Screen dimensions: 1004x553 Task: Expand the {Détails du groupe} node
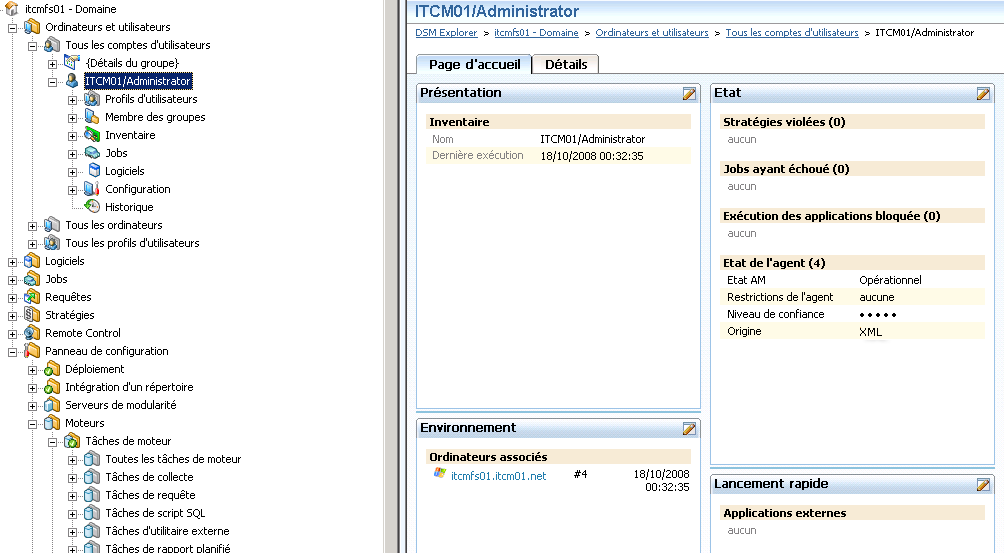click(x=53, y=64)
